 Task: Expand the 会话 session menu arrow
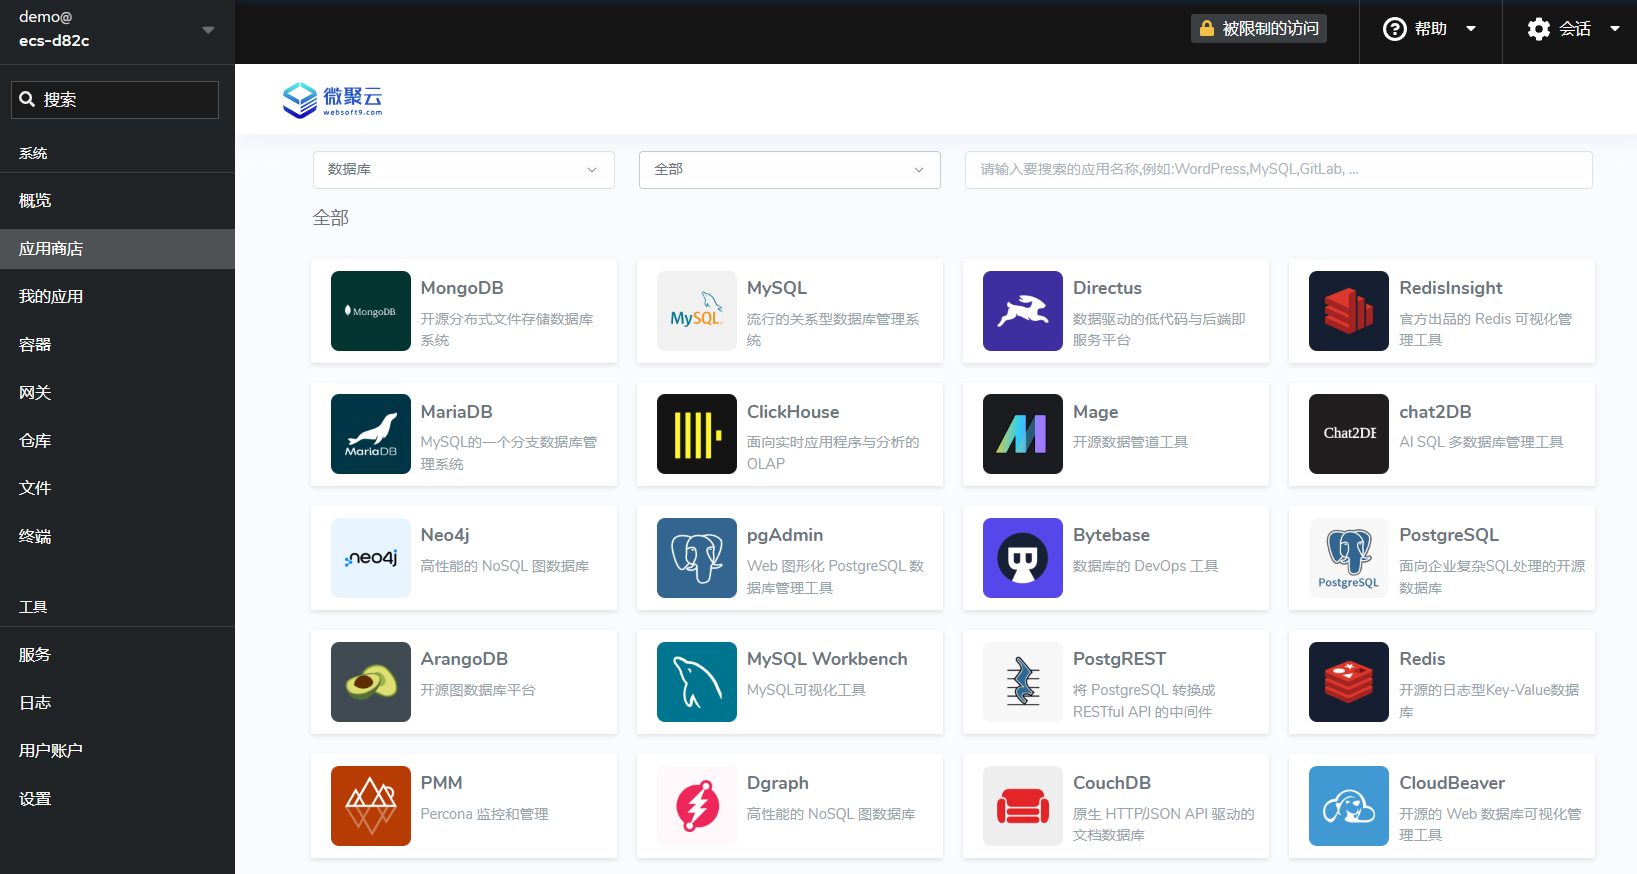tap(1615, 29)
